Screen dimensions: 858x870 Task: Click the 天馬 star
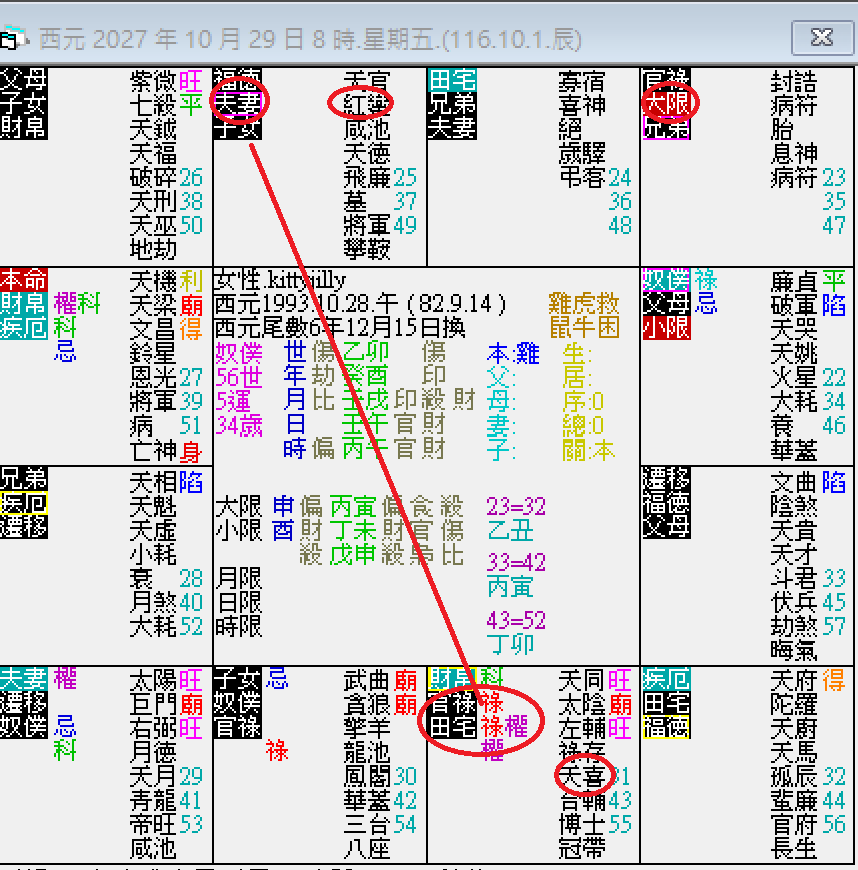tap(794, 753)
